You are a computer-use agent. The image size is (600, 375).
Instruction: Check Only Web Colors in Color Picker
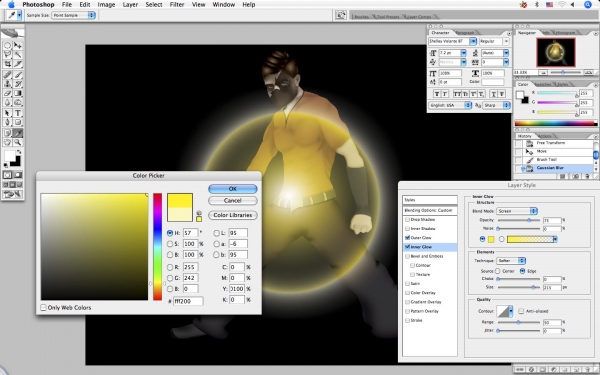pos(43,308)
